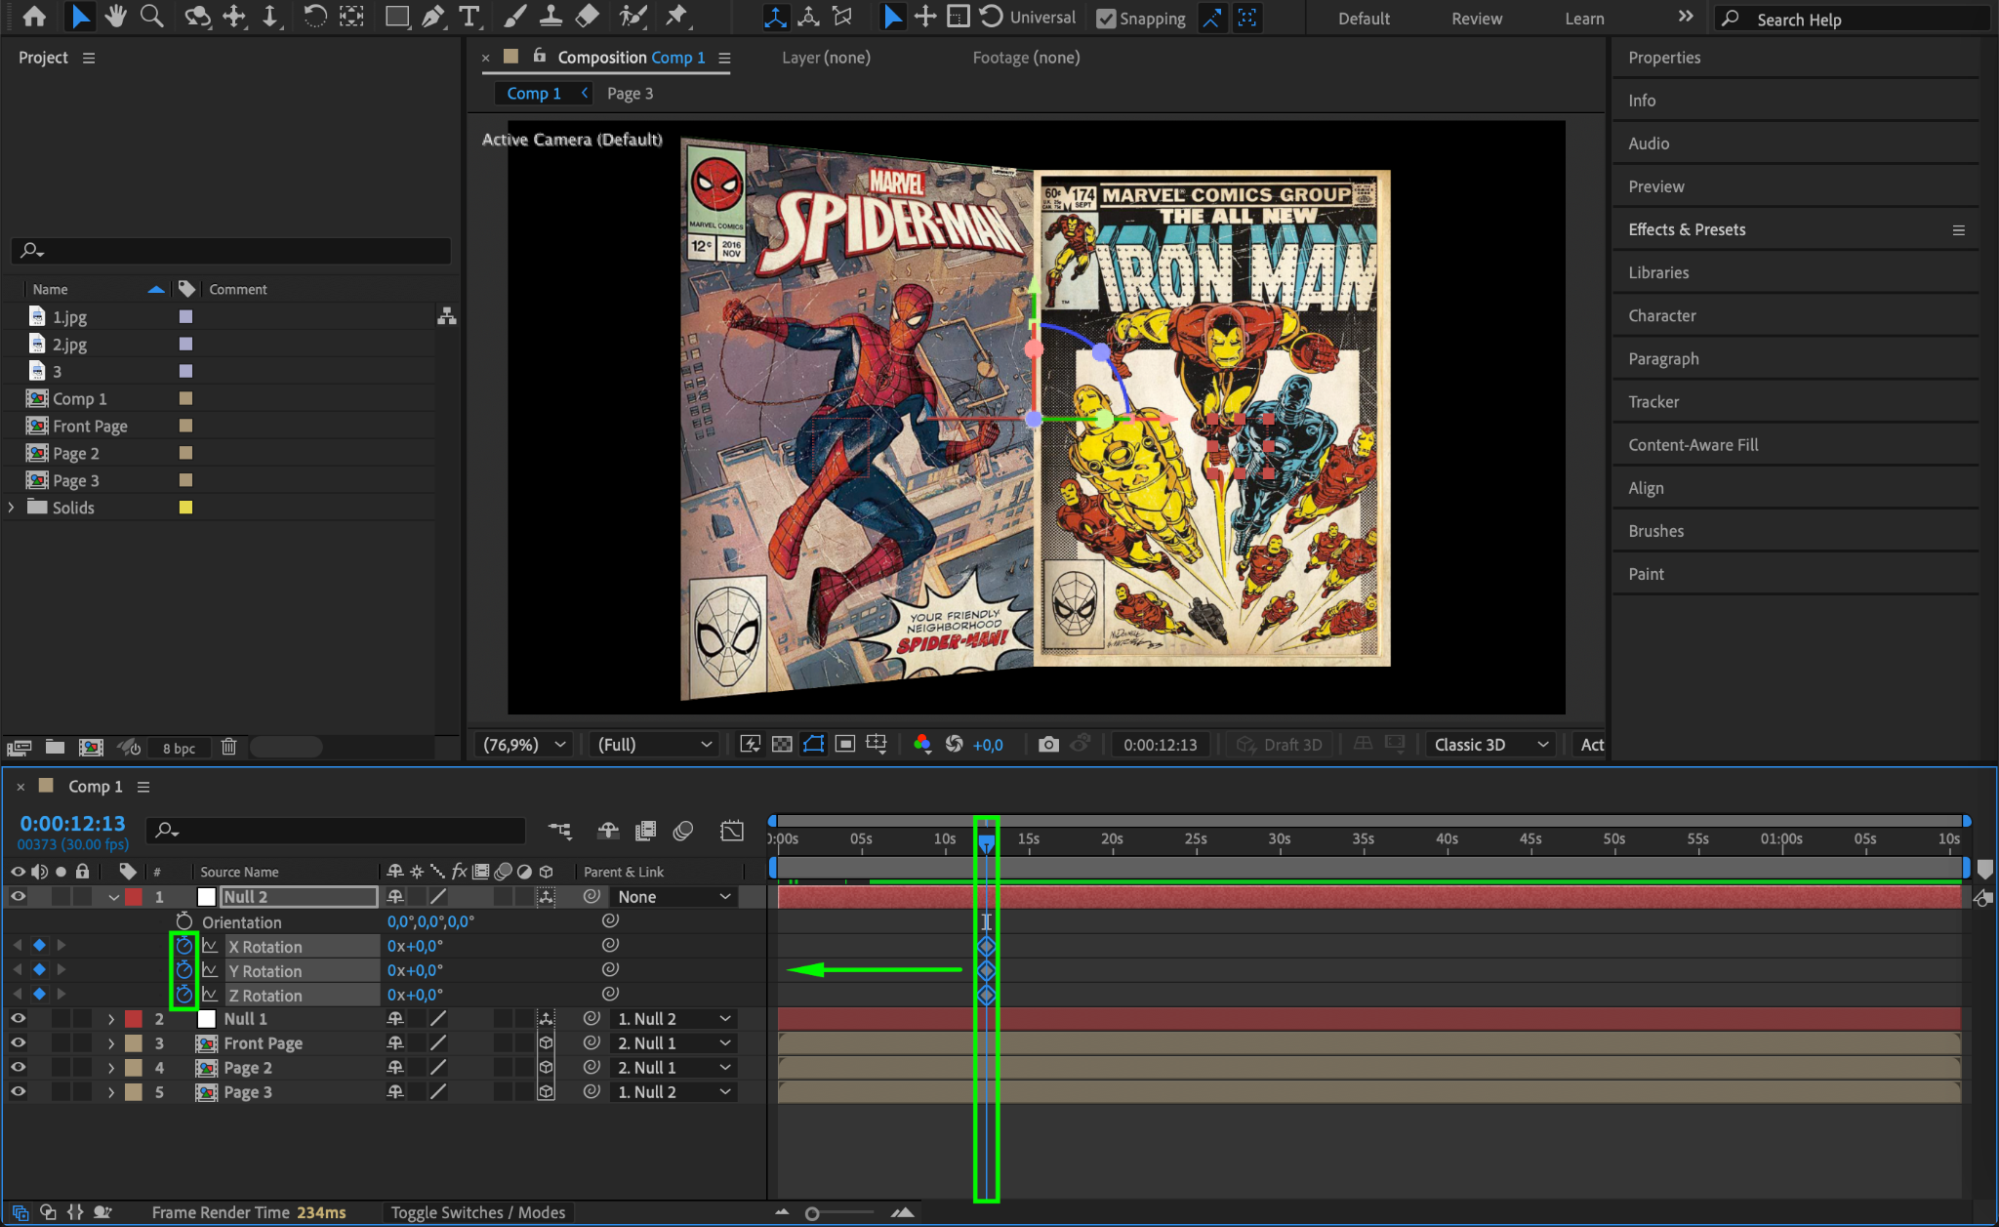This screenshot has height=1227, width=1999.
Task: Select the Type tool
Action: (468, 16)
